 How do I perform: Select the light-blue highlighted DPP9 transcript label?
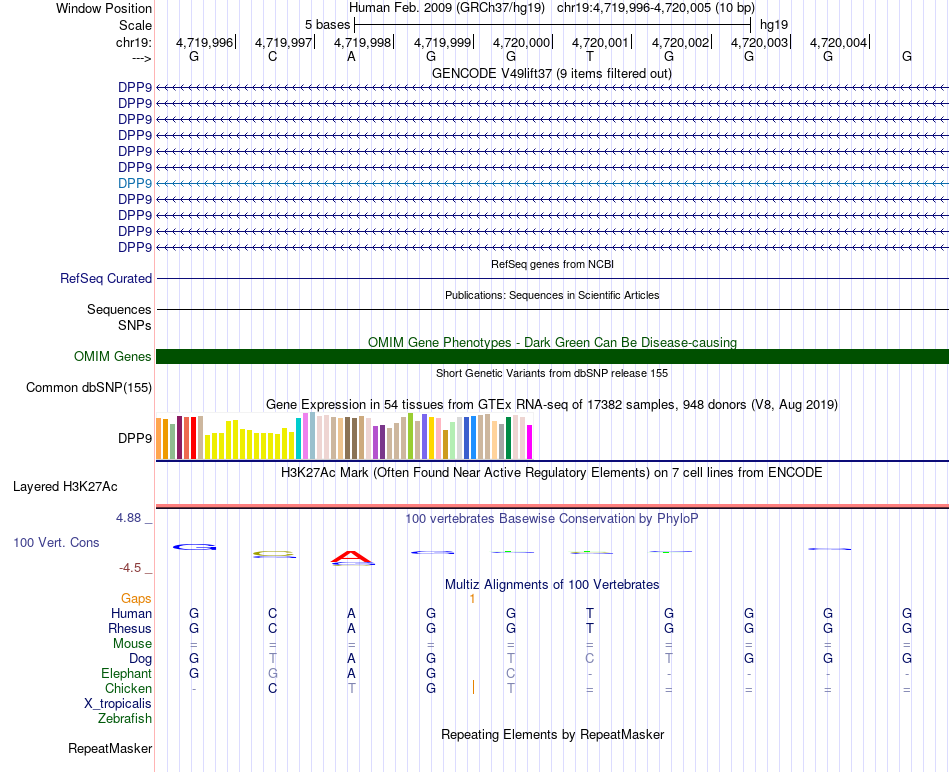coord(135,183)
